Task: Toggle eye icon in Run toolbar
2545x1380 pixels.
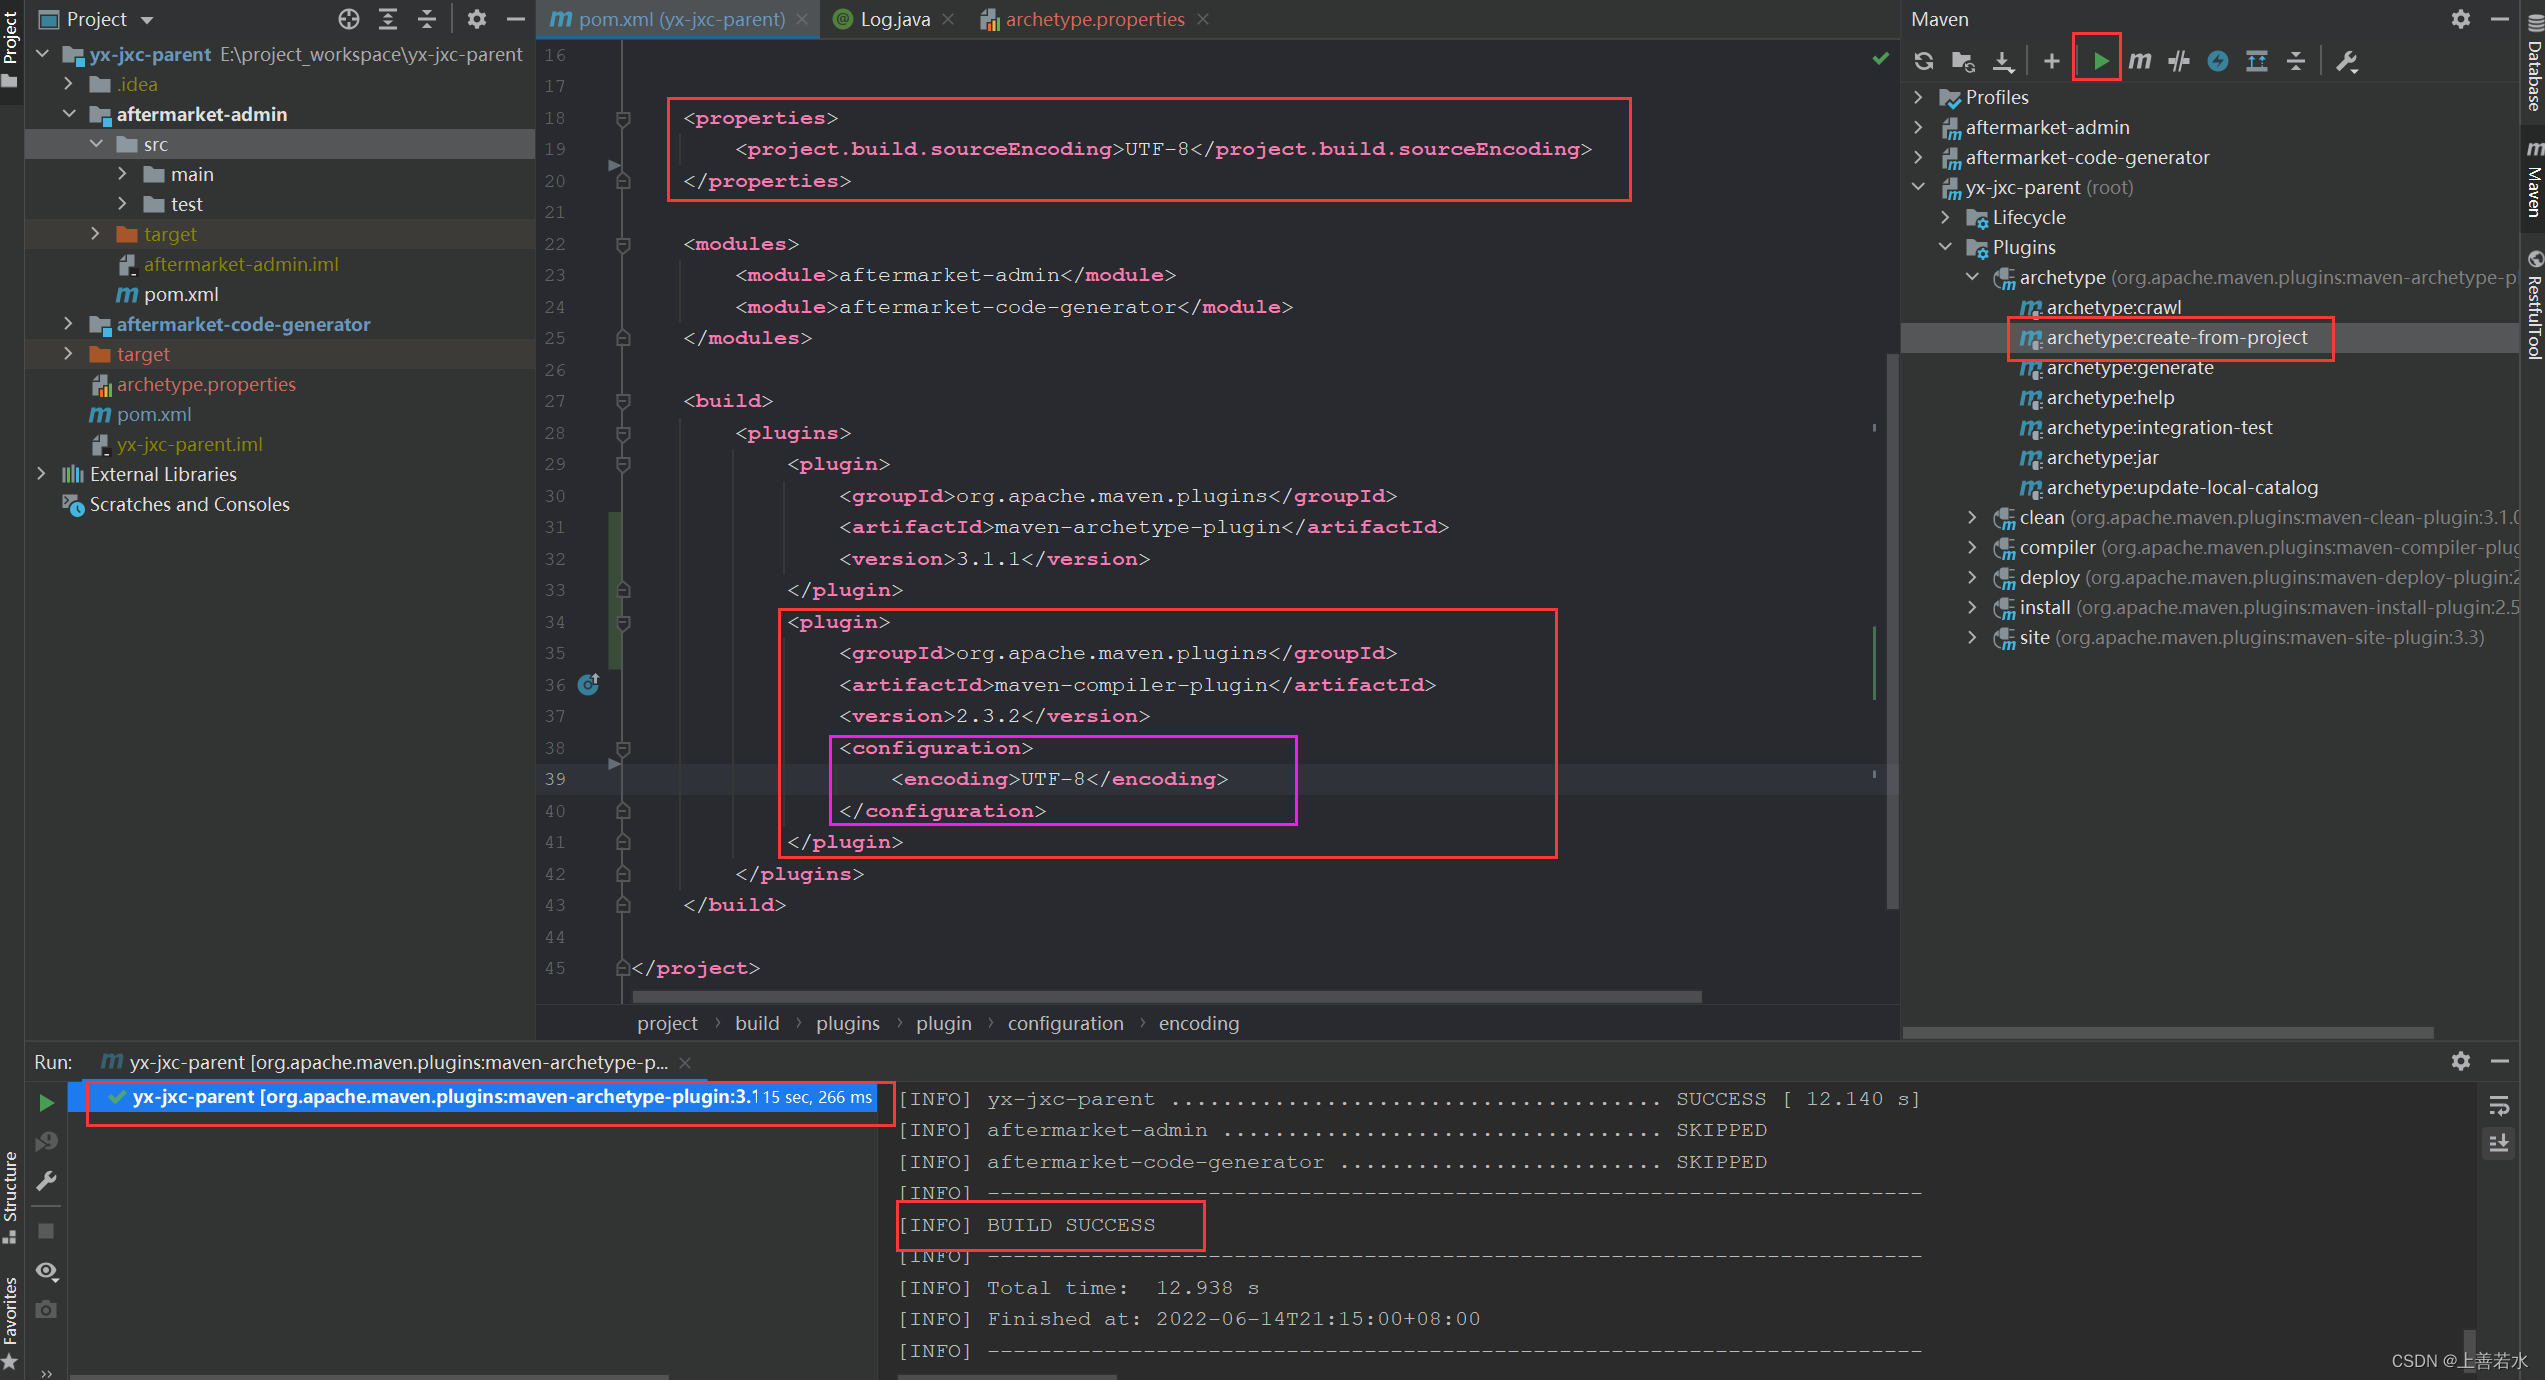Action: pos(46,1271)
